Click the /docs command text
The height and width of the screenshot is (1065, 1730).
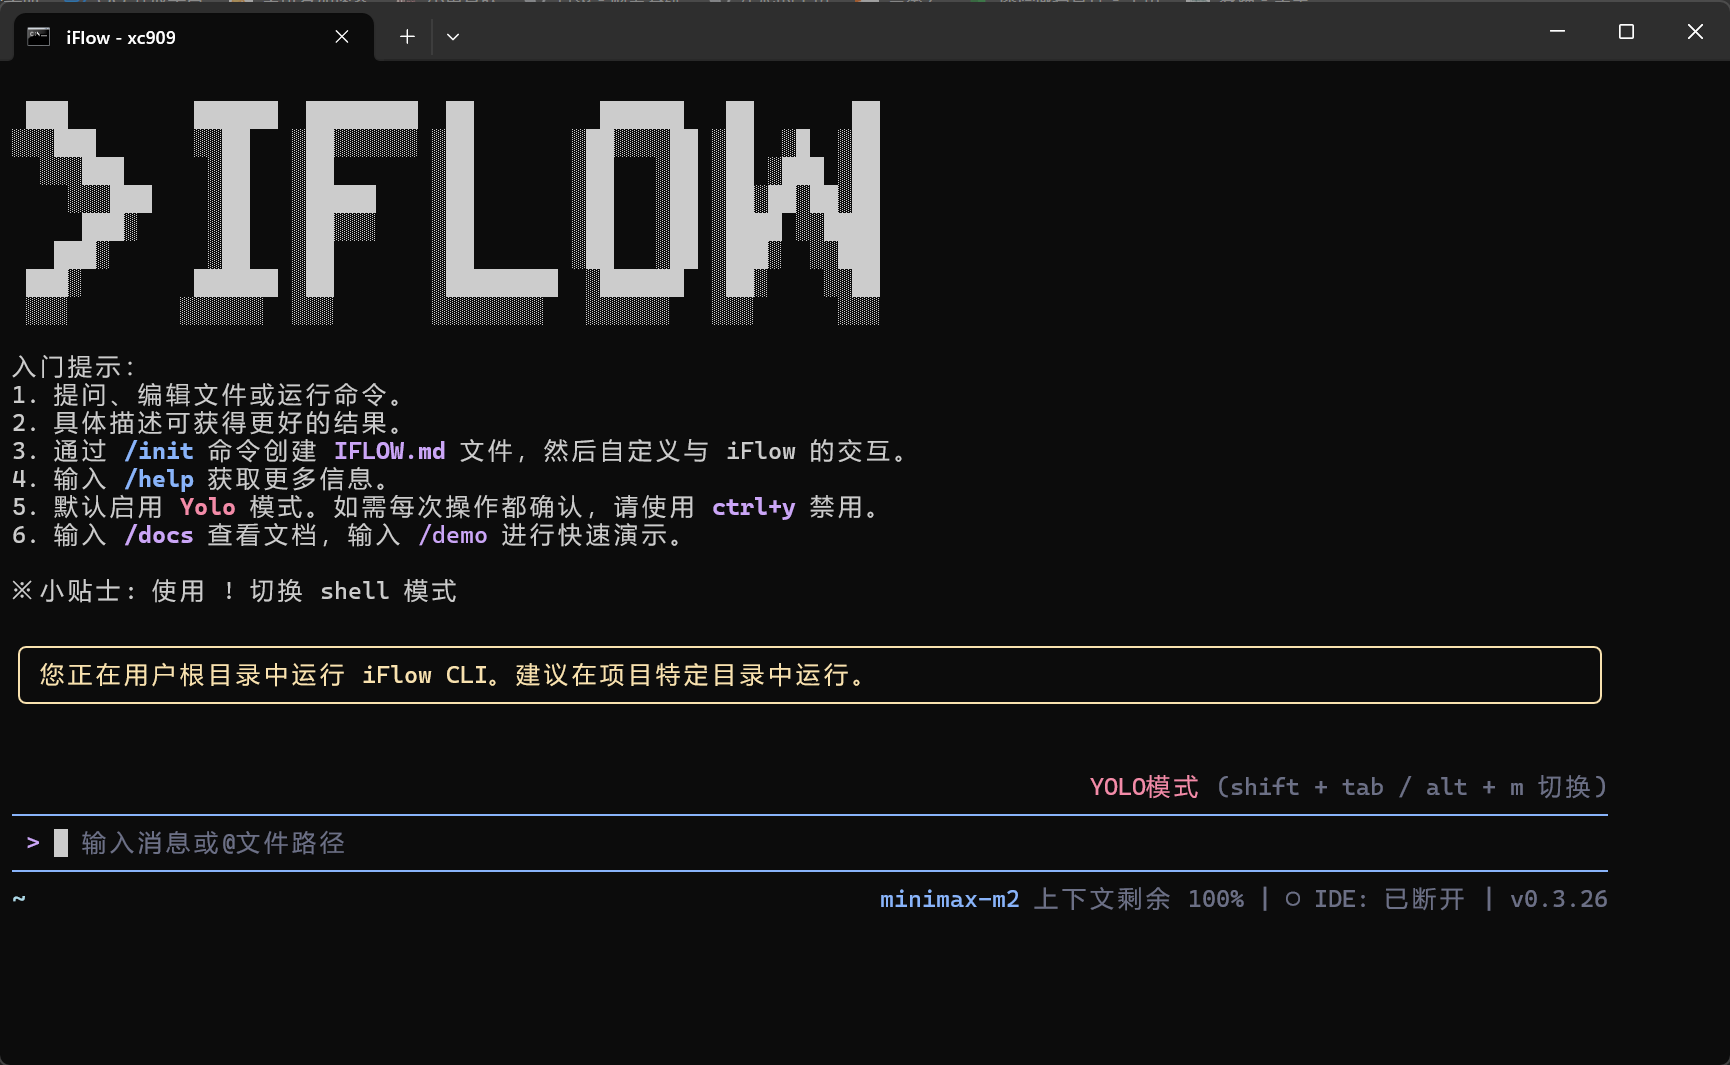pyautogui.click(x=159, y=535)
